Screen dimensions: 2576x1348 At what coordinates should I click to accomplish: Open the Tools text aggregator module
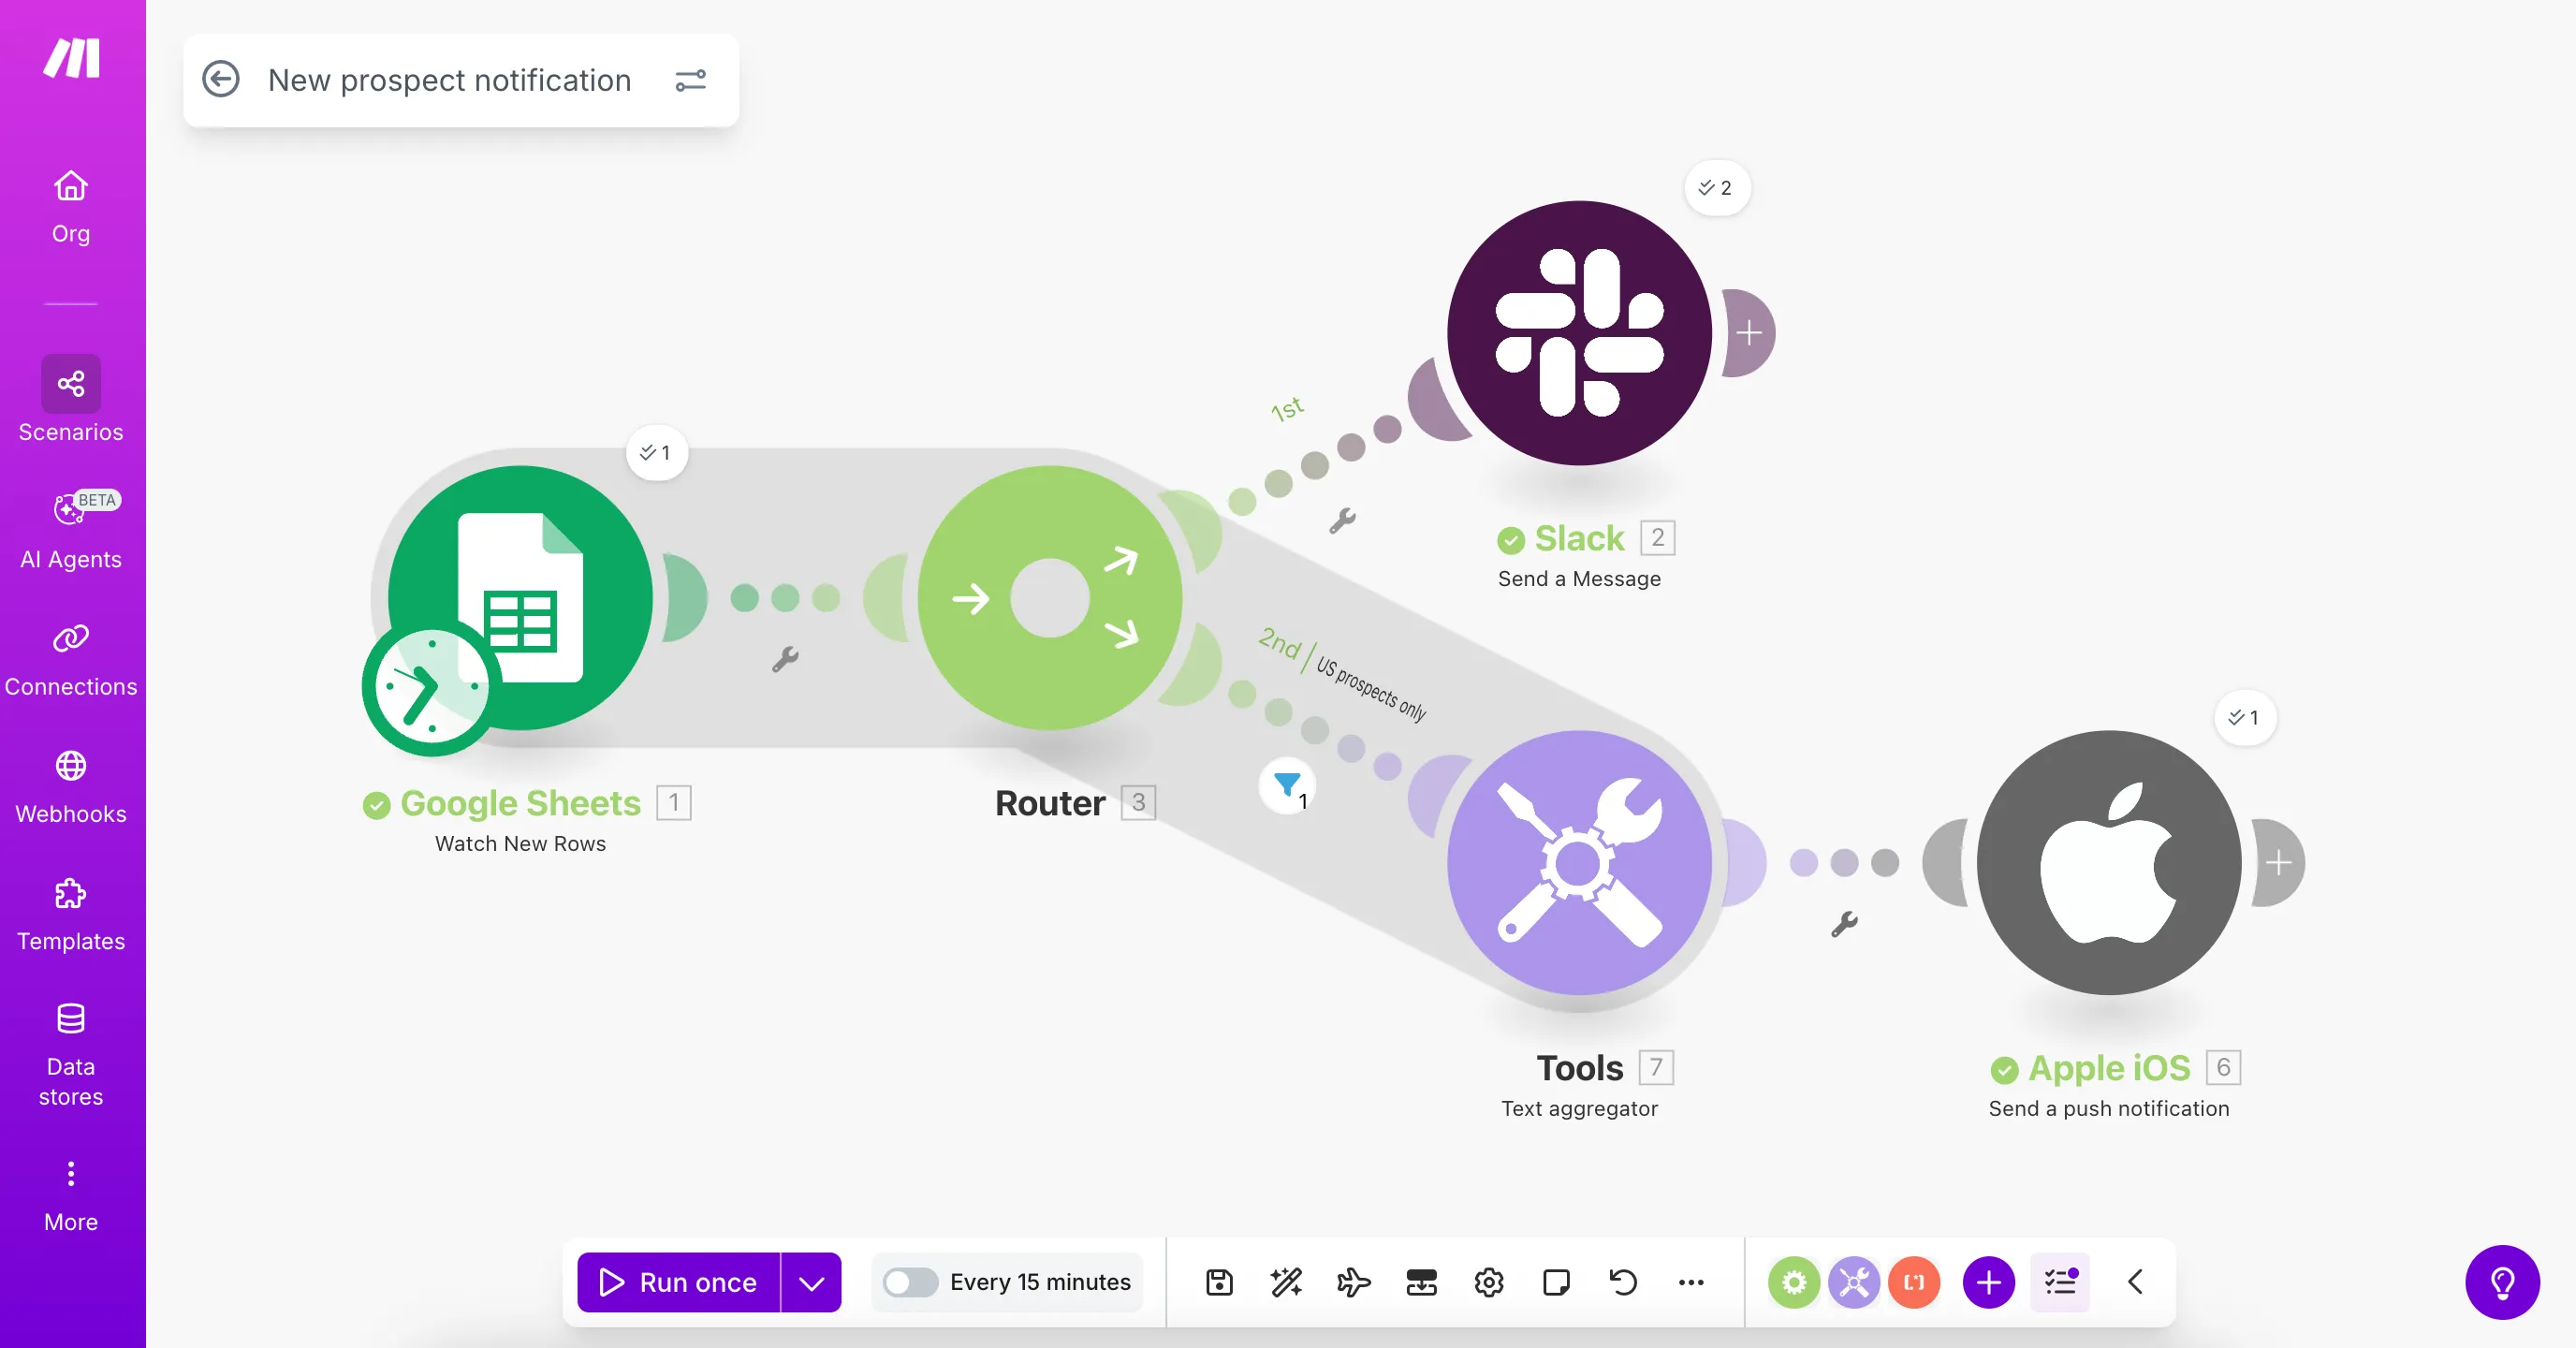[1579, 862]
